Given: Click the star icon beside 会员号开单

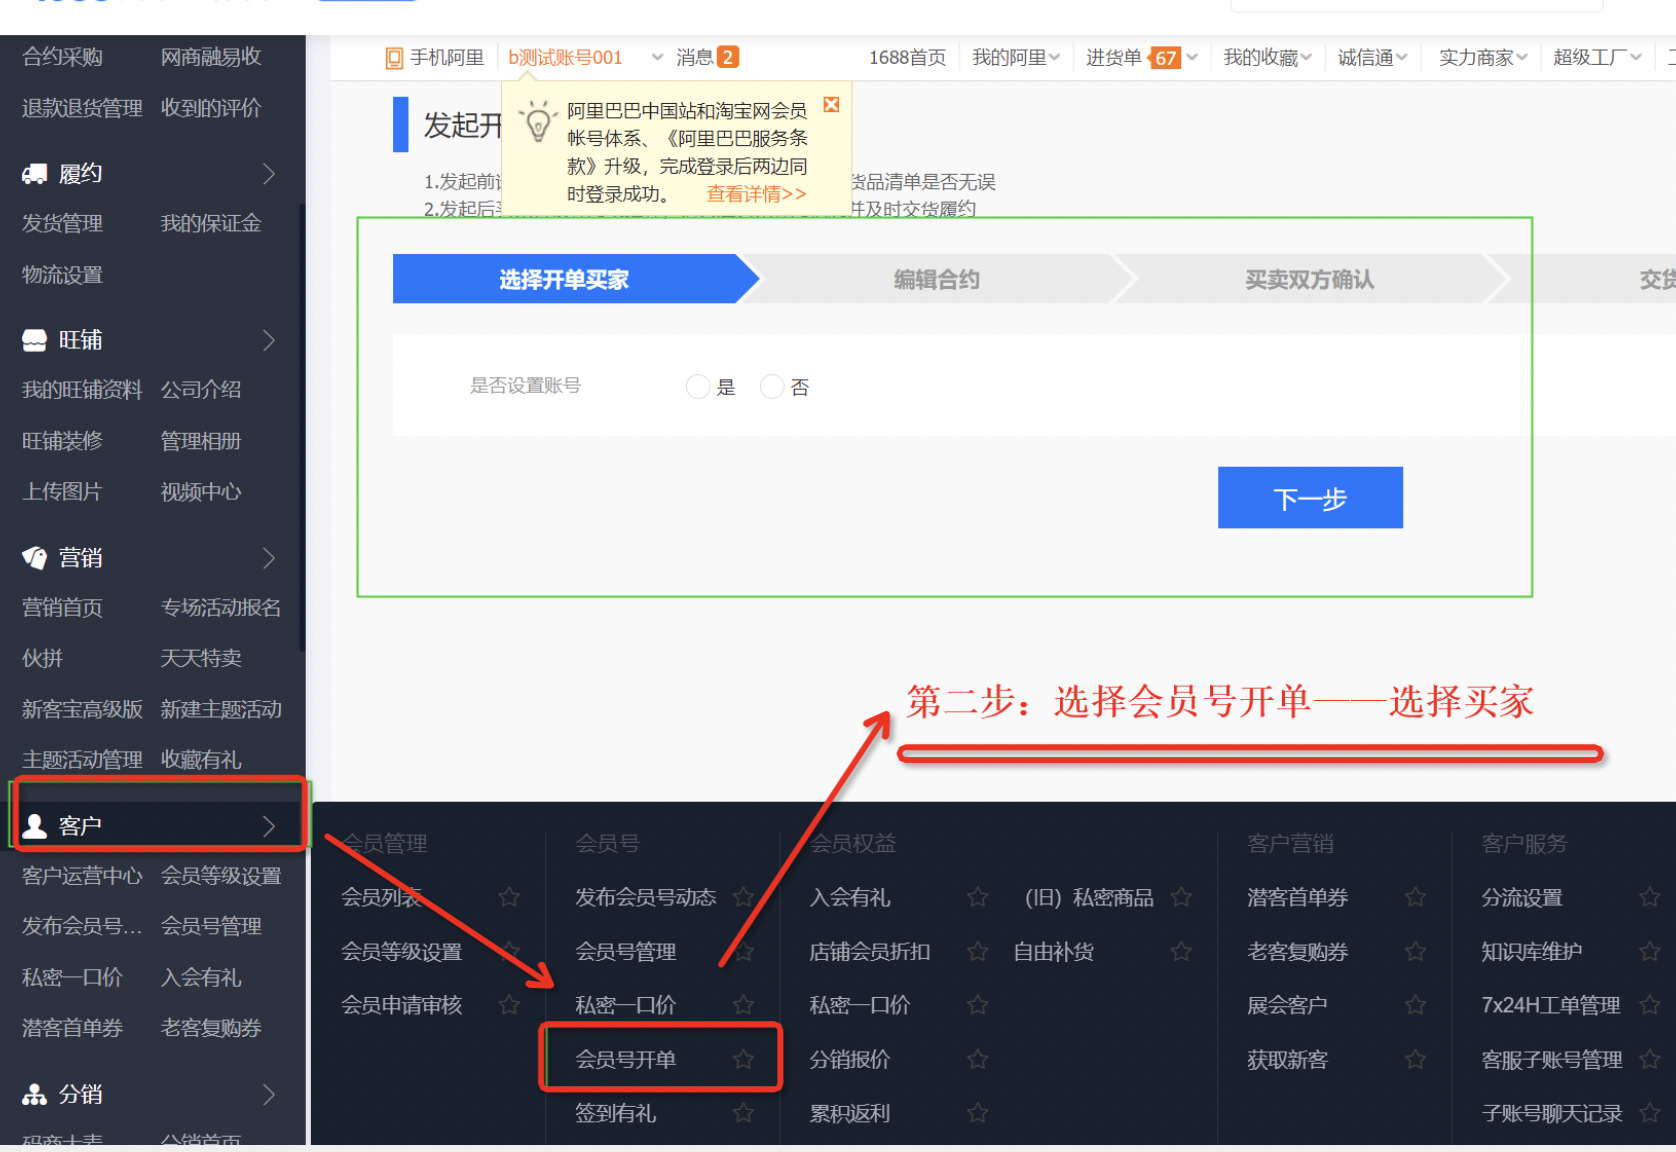Looking at the screenshot, I should click(743, 1059).
